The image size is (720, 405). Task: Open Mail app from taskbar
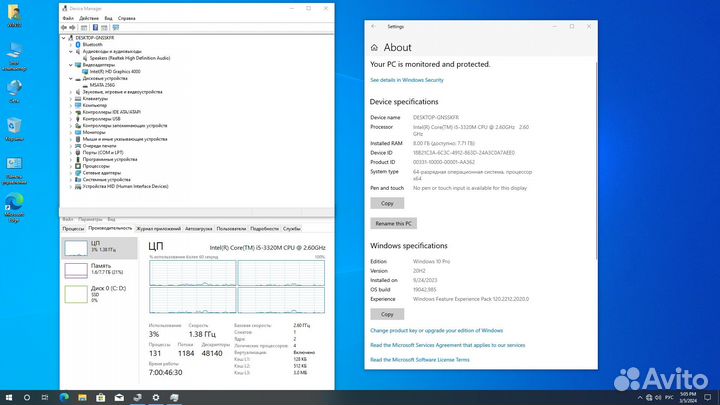(119, 398)
